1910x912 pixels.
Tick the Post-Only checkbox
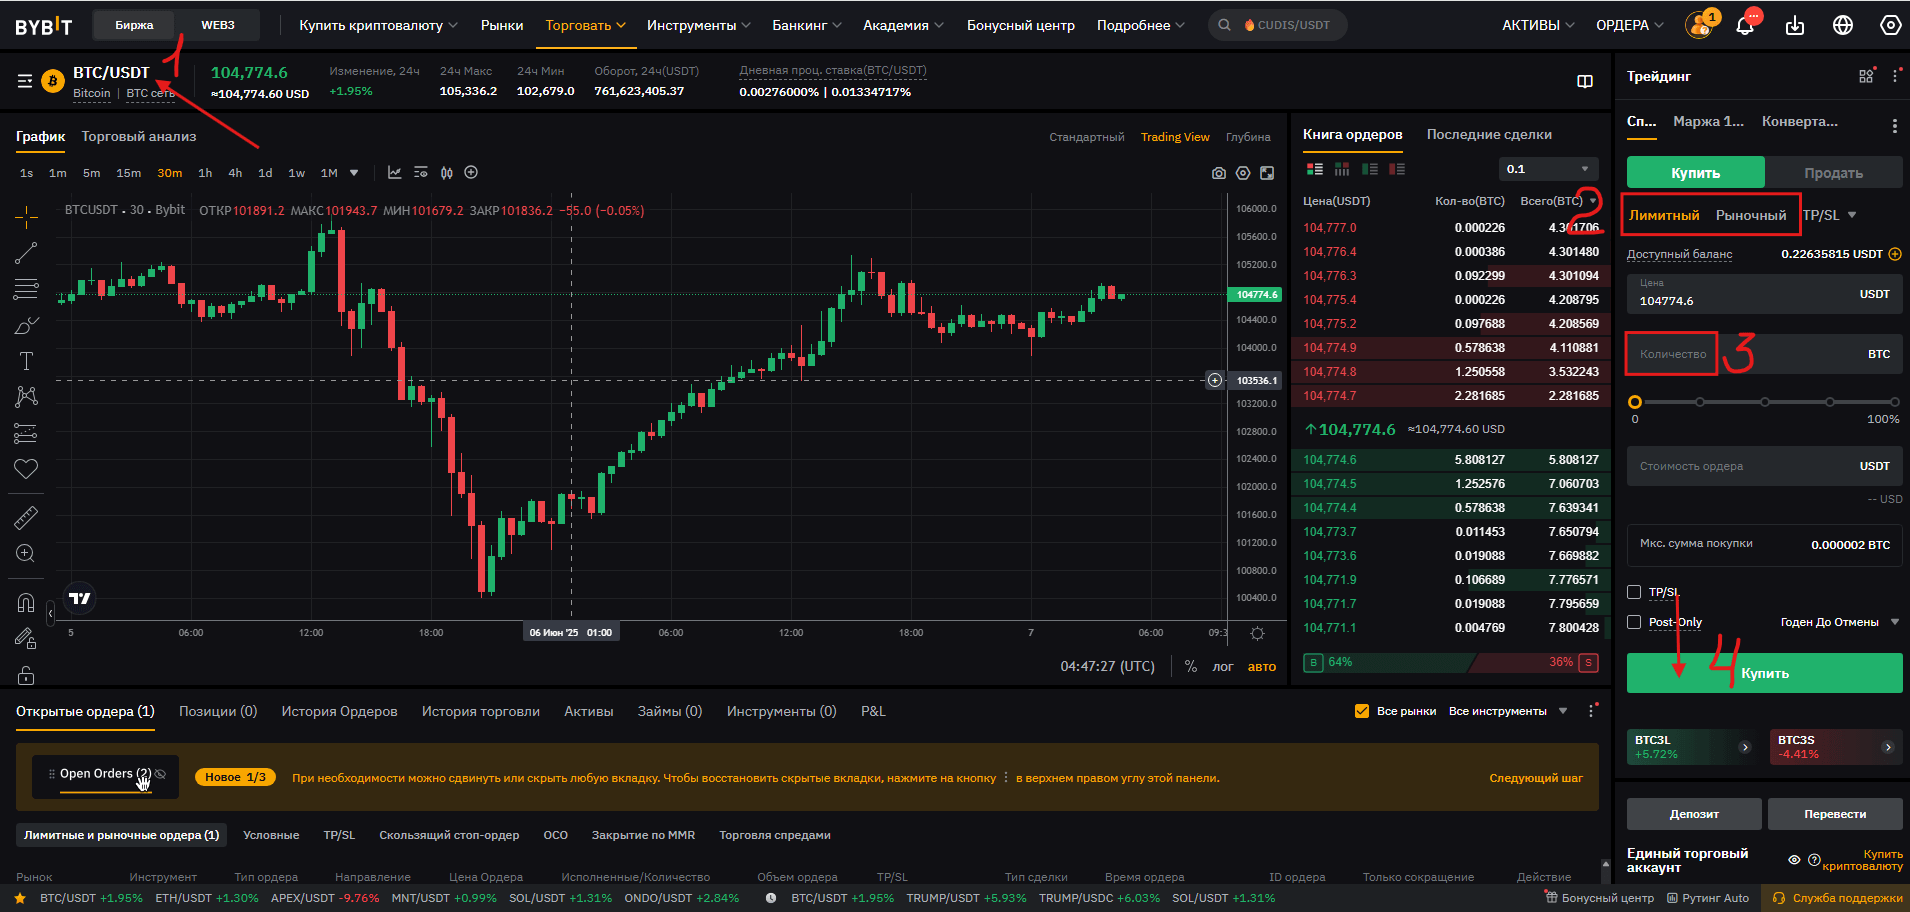click(1634, 622)
